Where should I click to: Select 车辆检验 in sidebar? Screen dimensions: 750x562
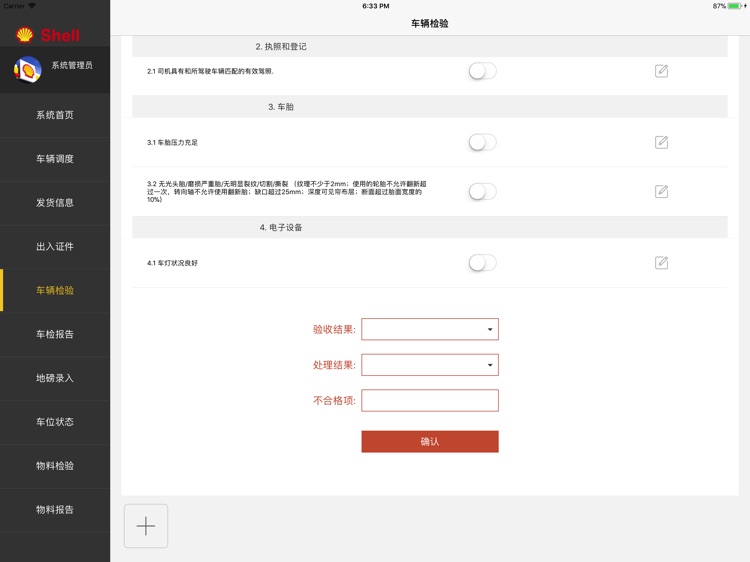55,290
